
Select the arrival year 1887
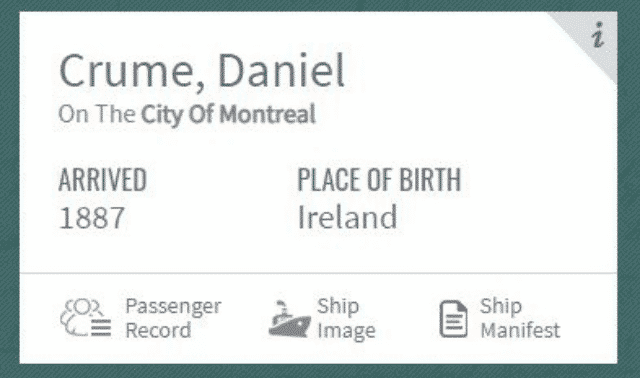click(x=92, y=218)
